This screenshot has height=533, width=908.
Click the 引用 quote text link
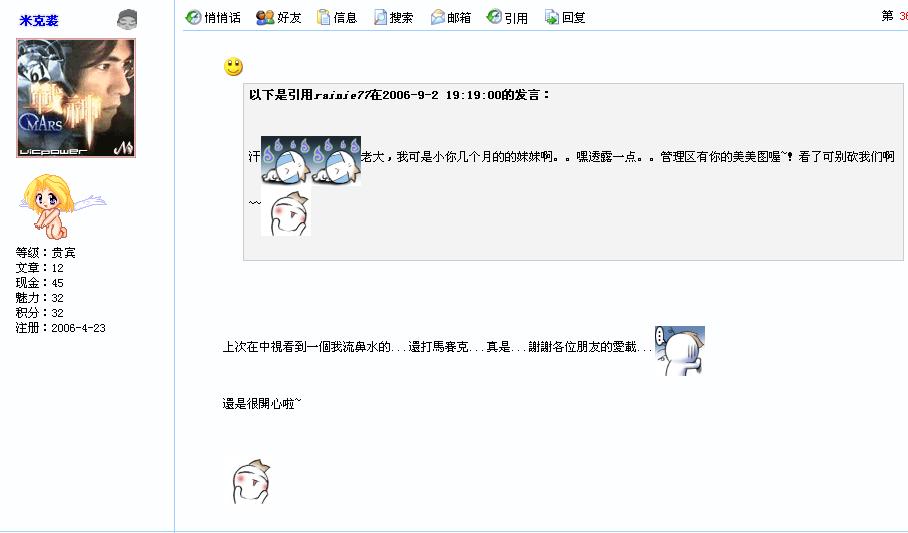(x=516, y=18)
